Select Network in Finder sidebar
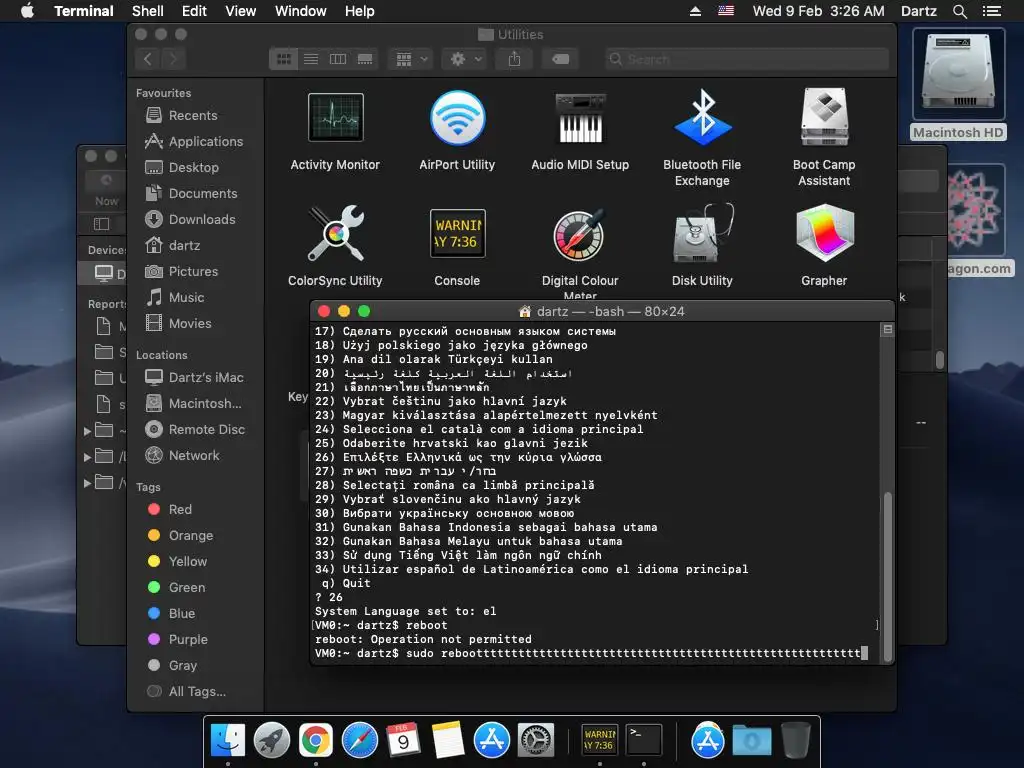 pos(193,456)
